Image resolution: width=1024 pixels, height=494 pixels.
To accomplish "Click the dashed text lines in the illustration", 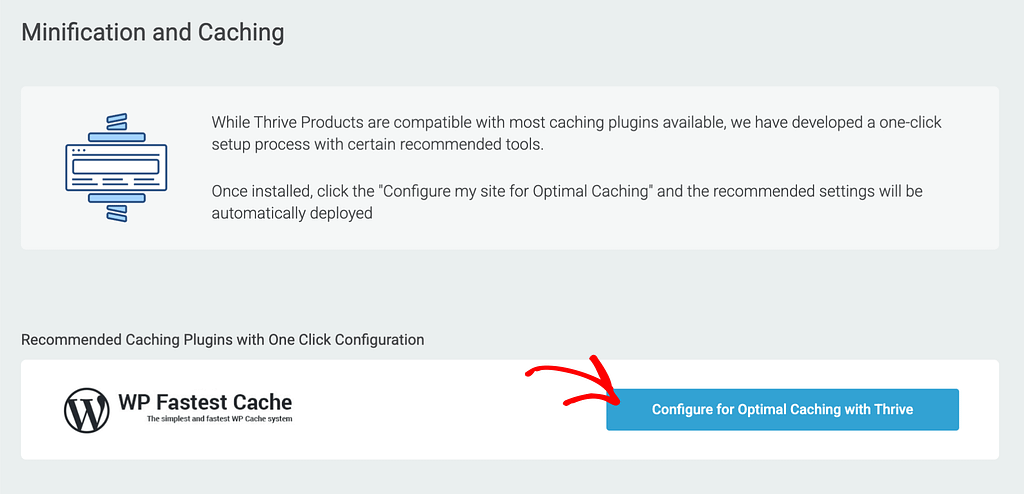I will pyautogui.click(x=116, y=181).
